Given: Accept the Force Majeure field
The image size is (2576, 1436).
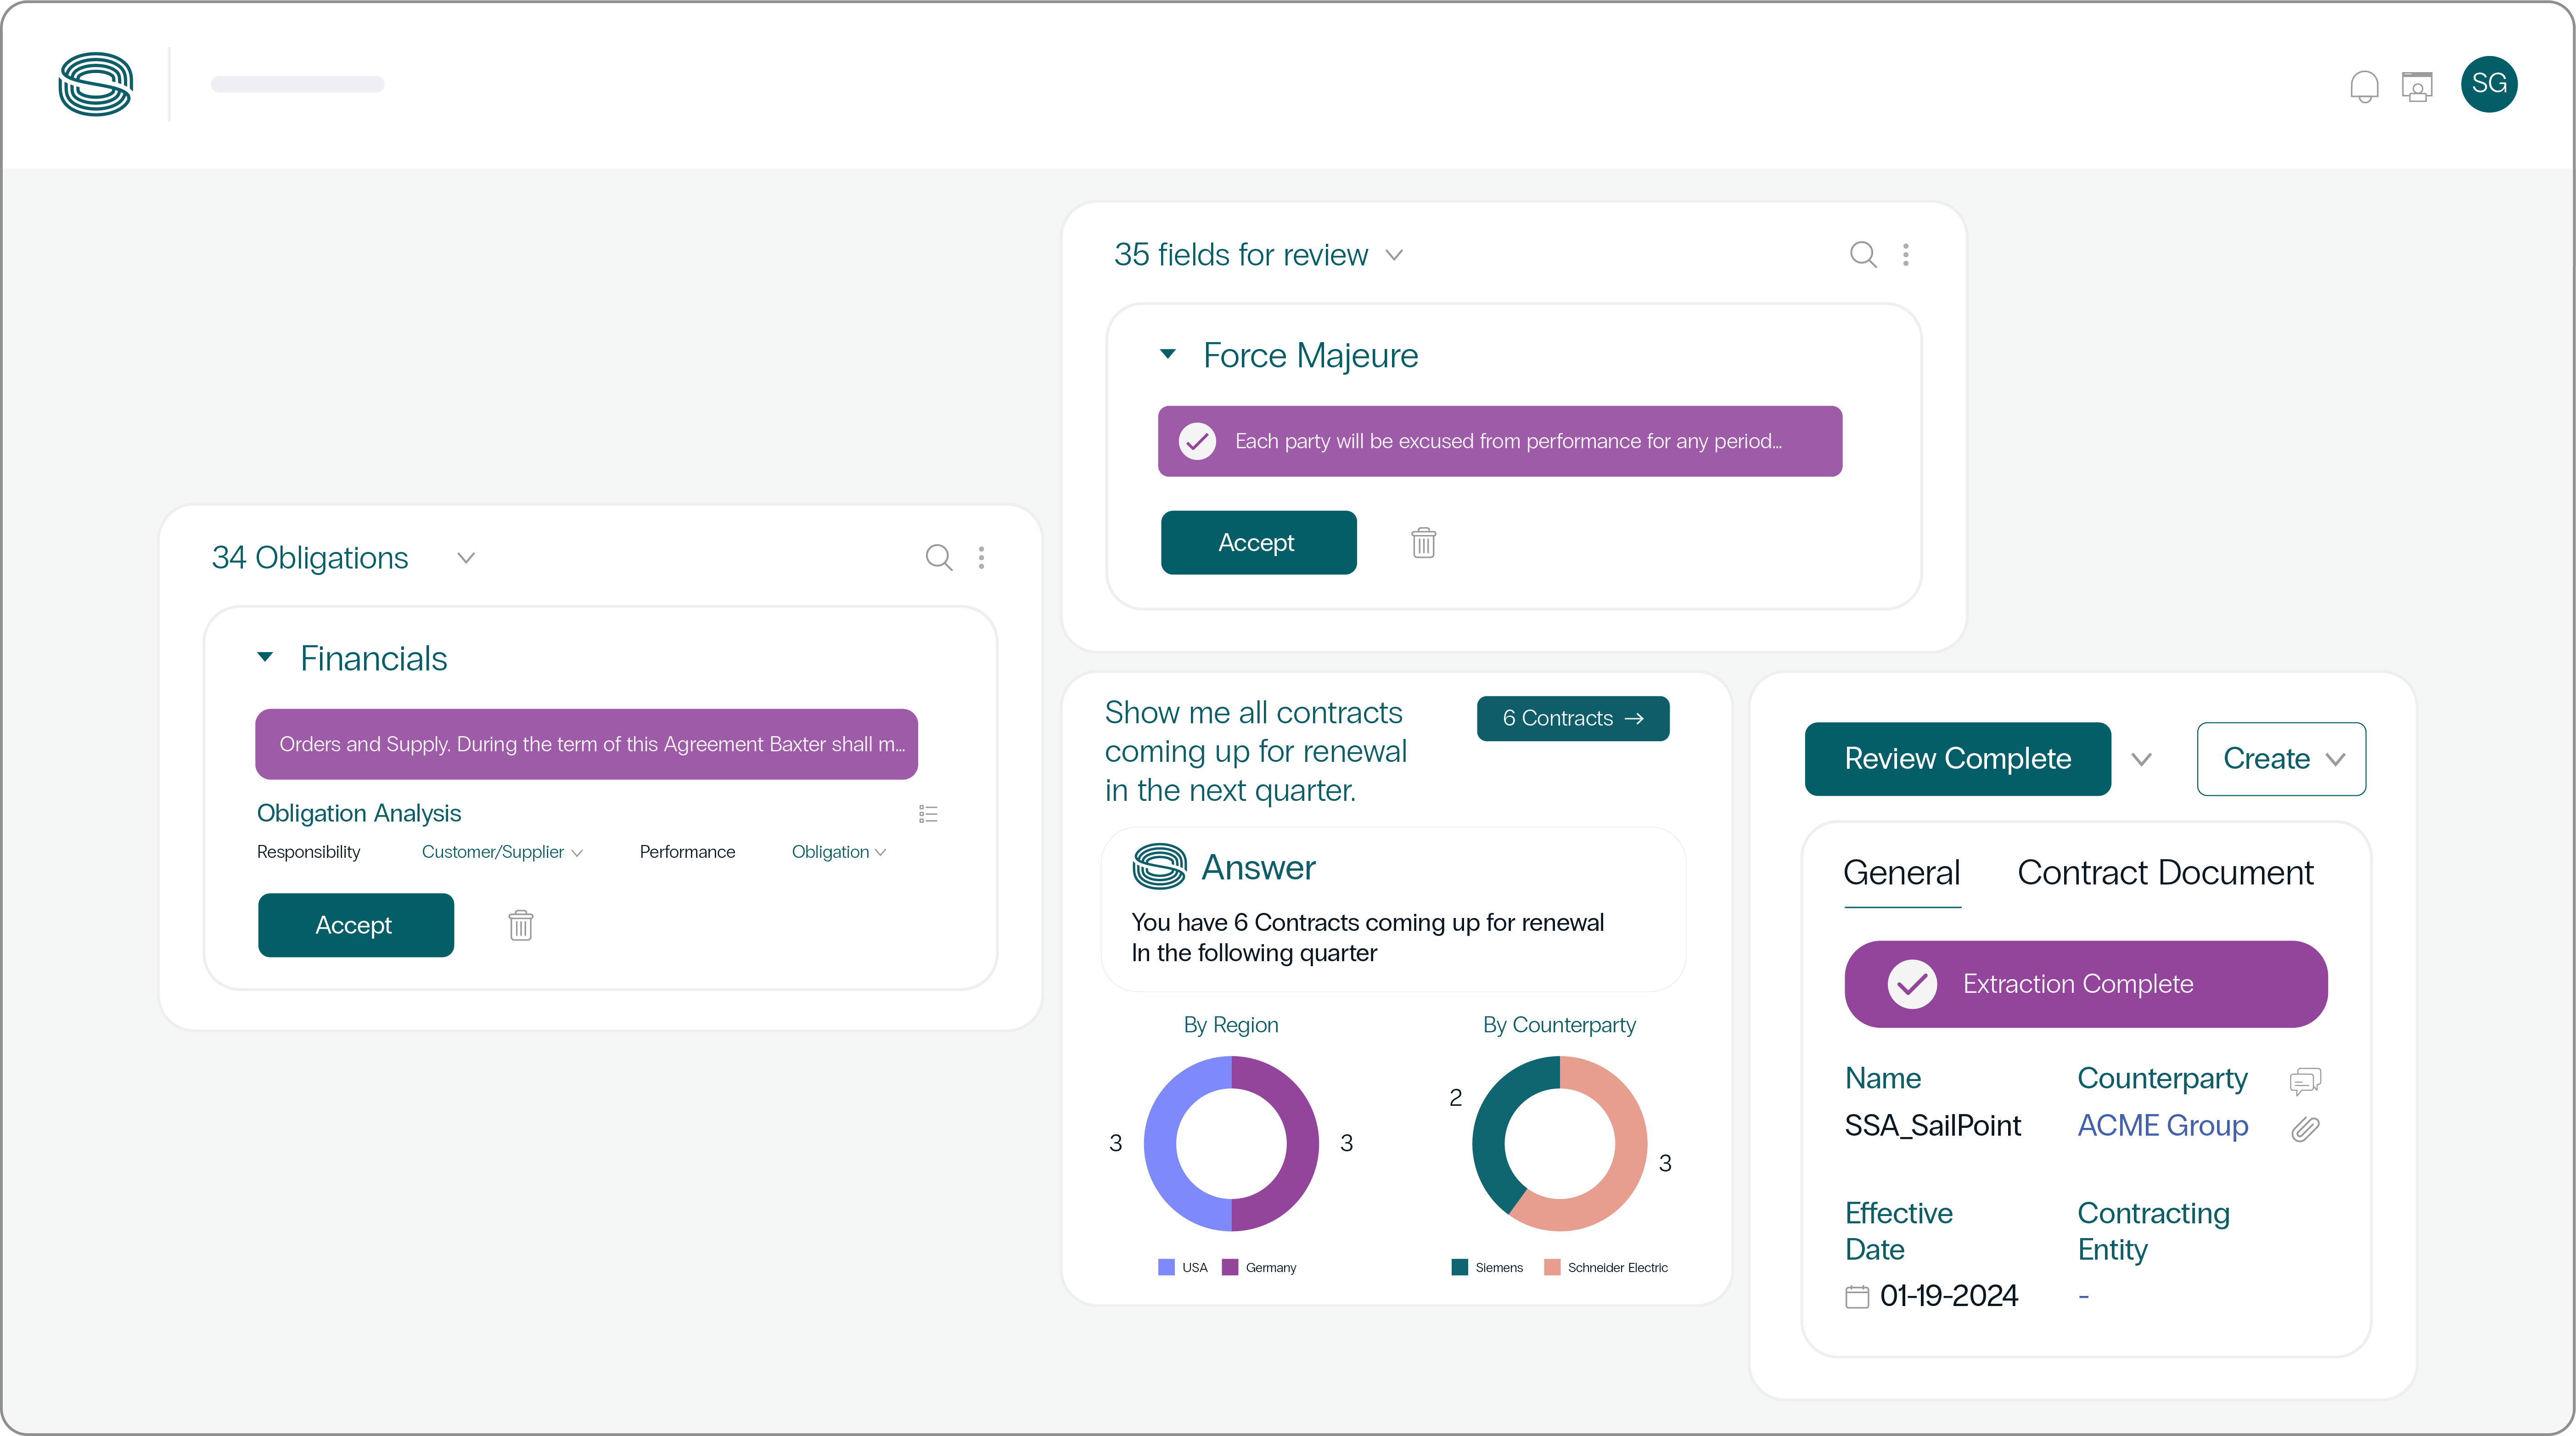Looking at the screenshot, I should coord(1258,543).
